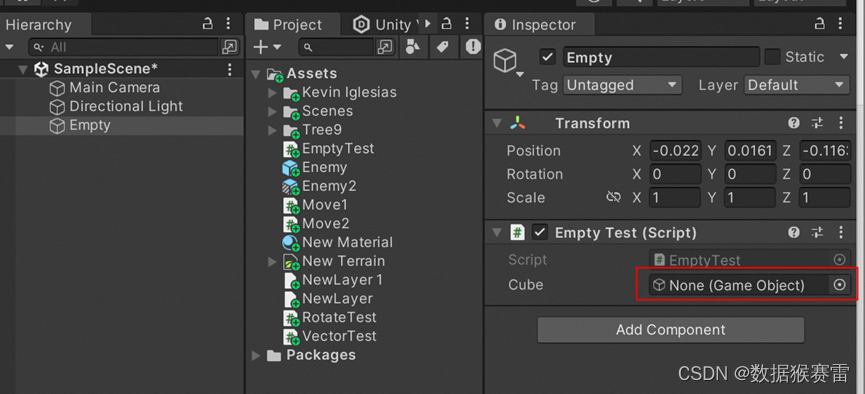Toggle the Empty object active checkbox
865x394 pixels.
tap(547, 57)
